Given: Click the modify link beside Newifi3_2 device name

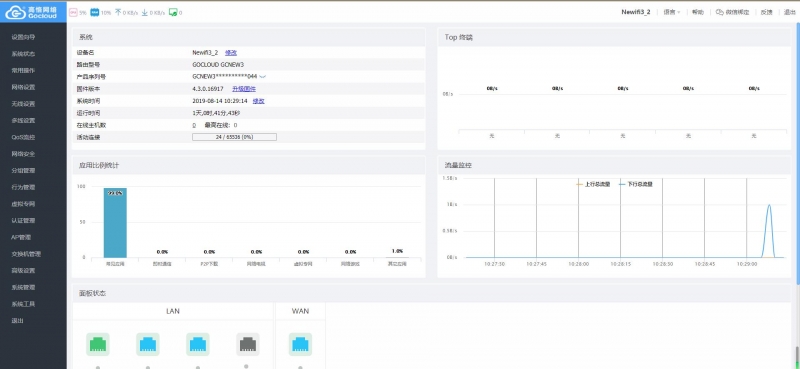Looking at the screenshot, I should point(231,53).
